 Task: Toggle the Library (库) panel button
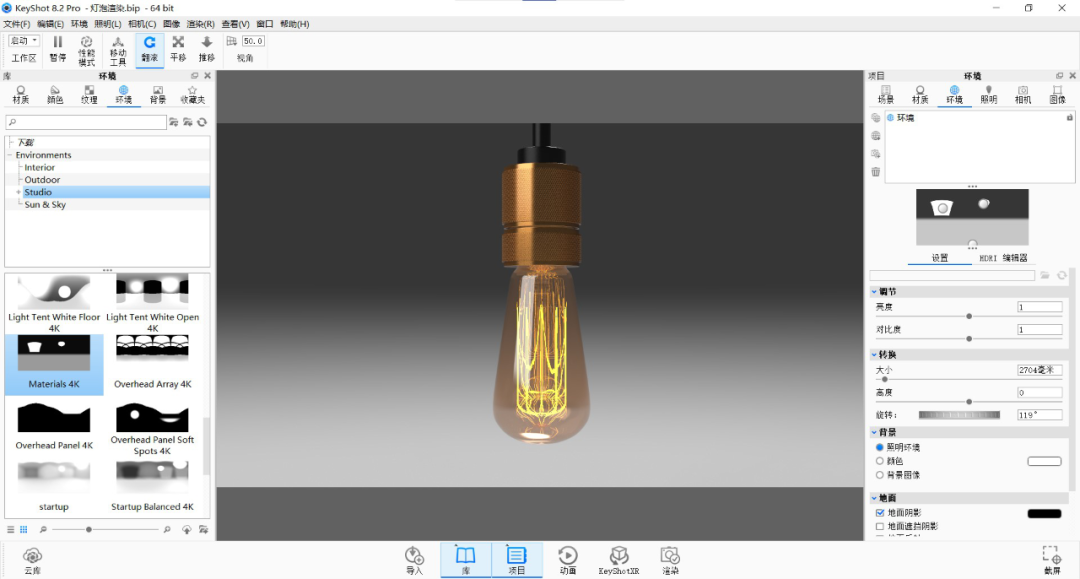tap(466, 560)
